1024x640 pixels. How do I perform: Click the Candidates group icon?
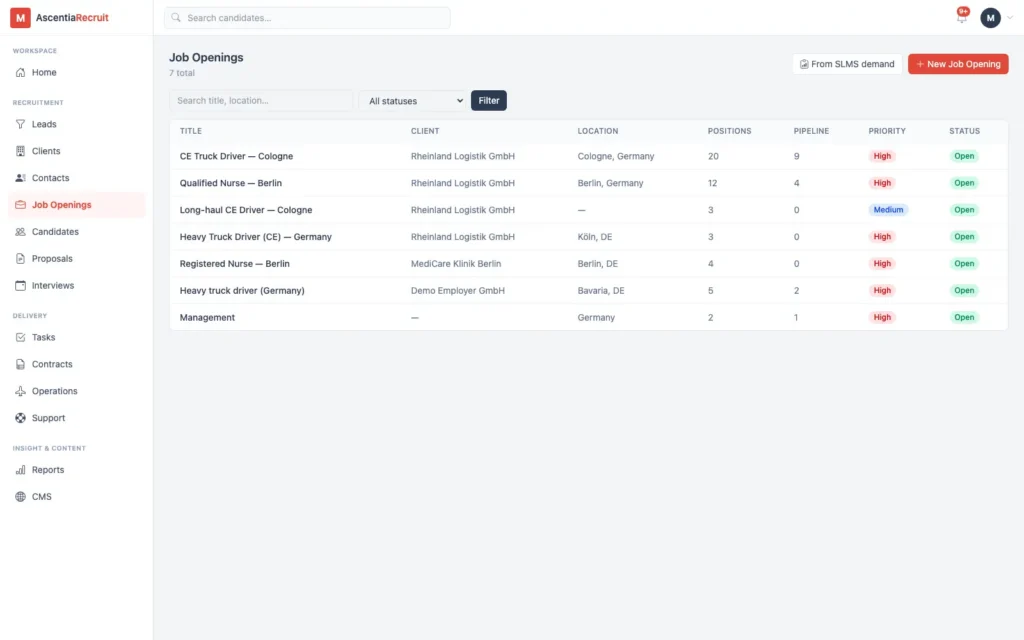(20, 232)
